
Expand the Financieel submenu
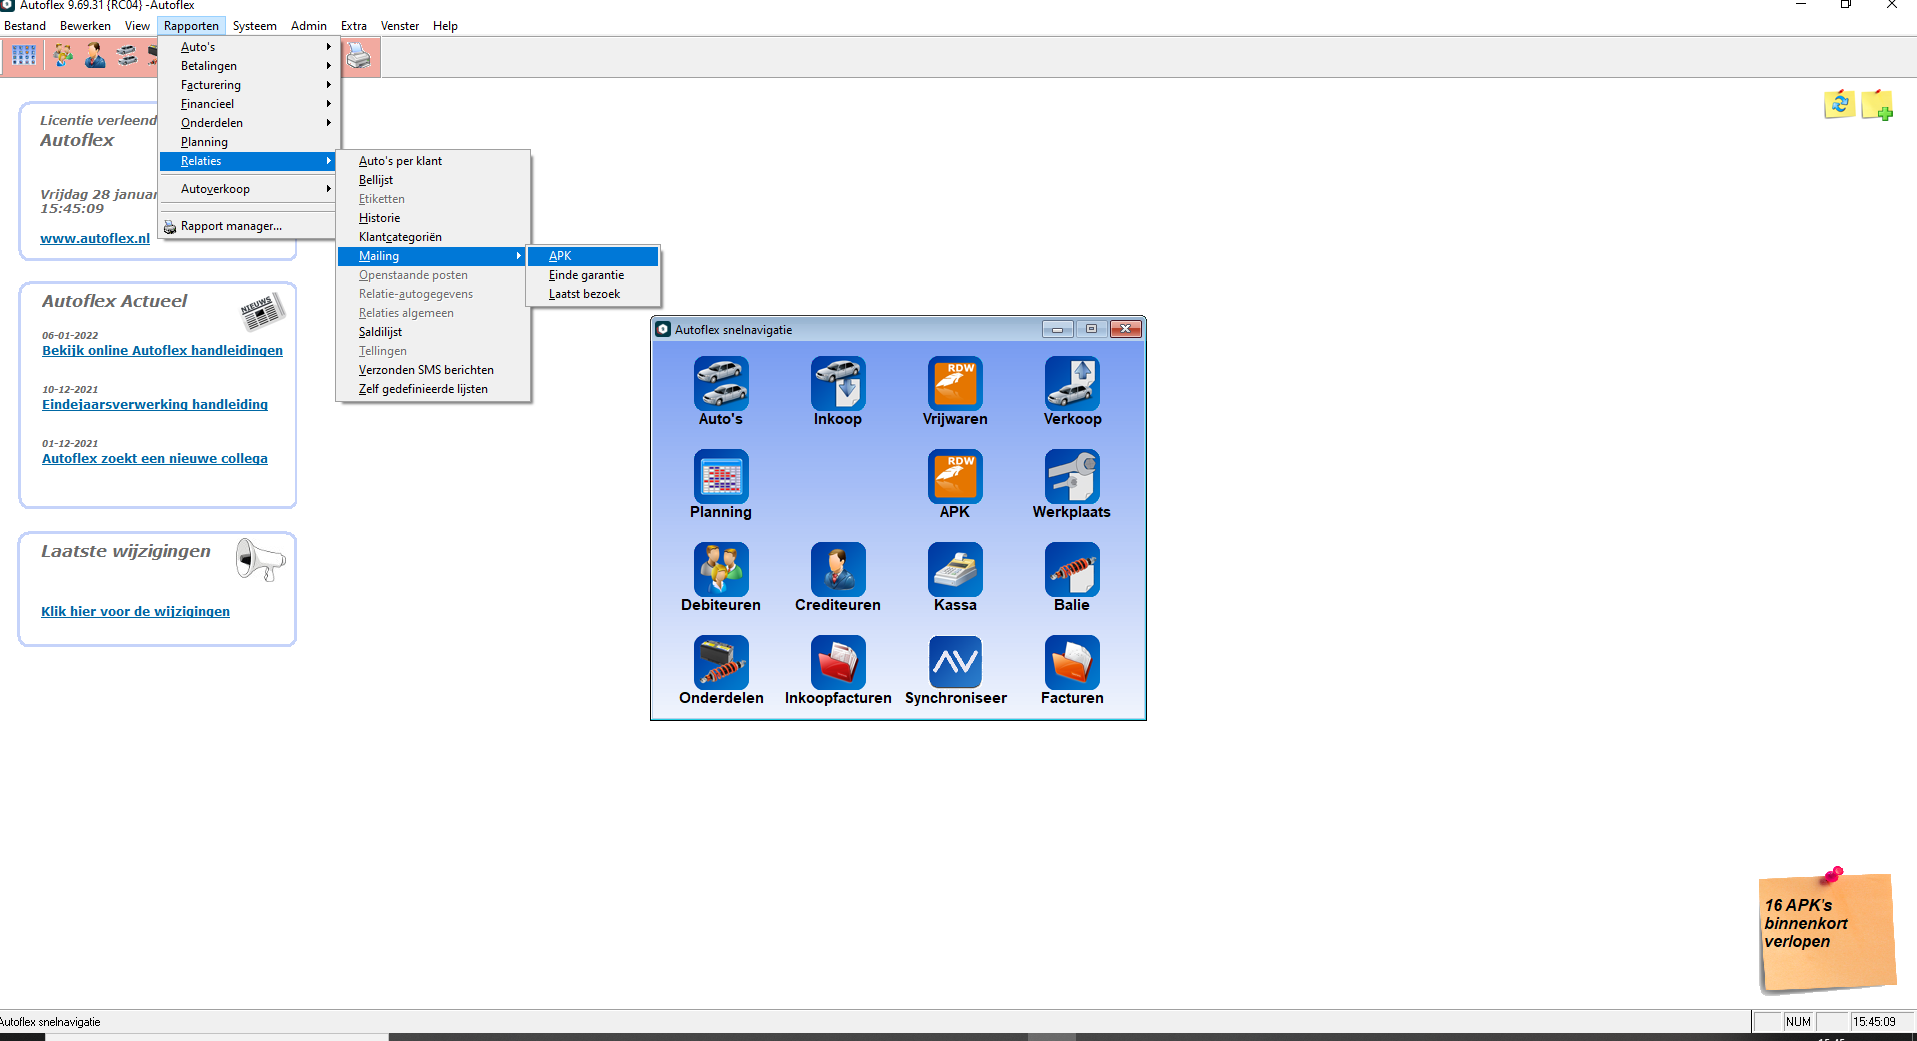tap(249, 104)
